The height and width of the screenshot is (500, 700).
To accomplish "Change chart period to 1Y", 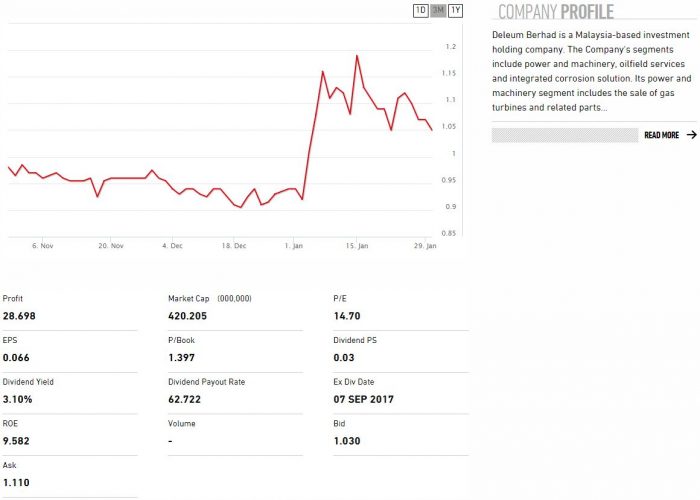I will pos(456,11).
